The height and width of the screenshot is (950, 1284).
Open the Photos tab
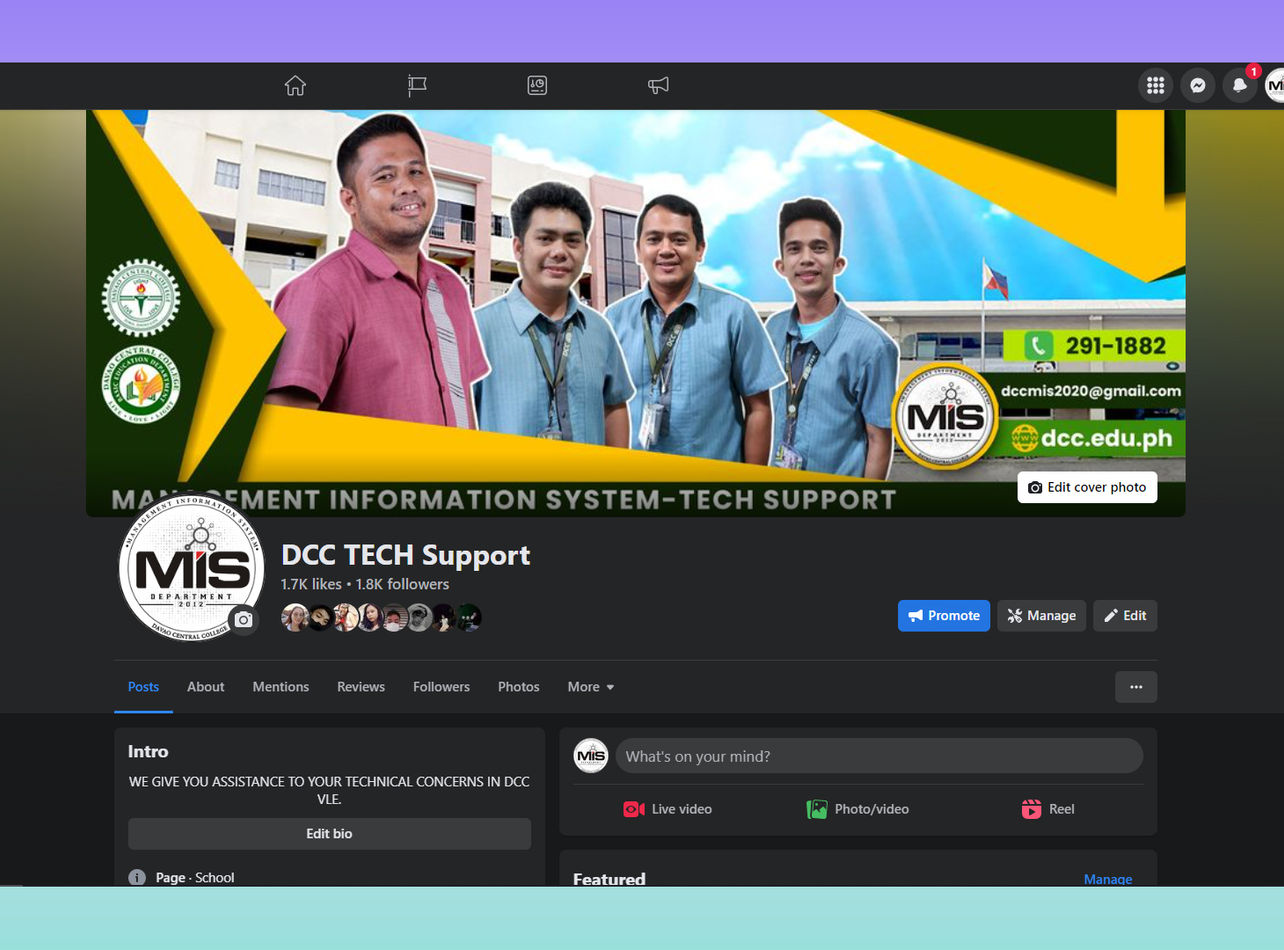[519, 687]
